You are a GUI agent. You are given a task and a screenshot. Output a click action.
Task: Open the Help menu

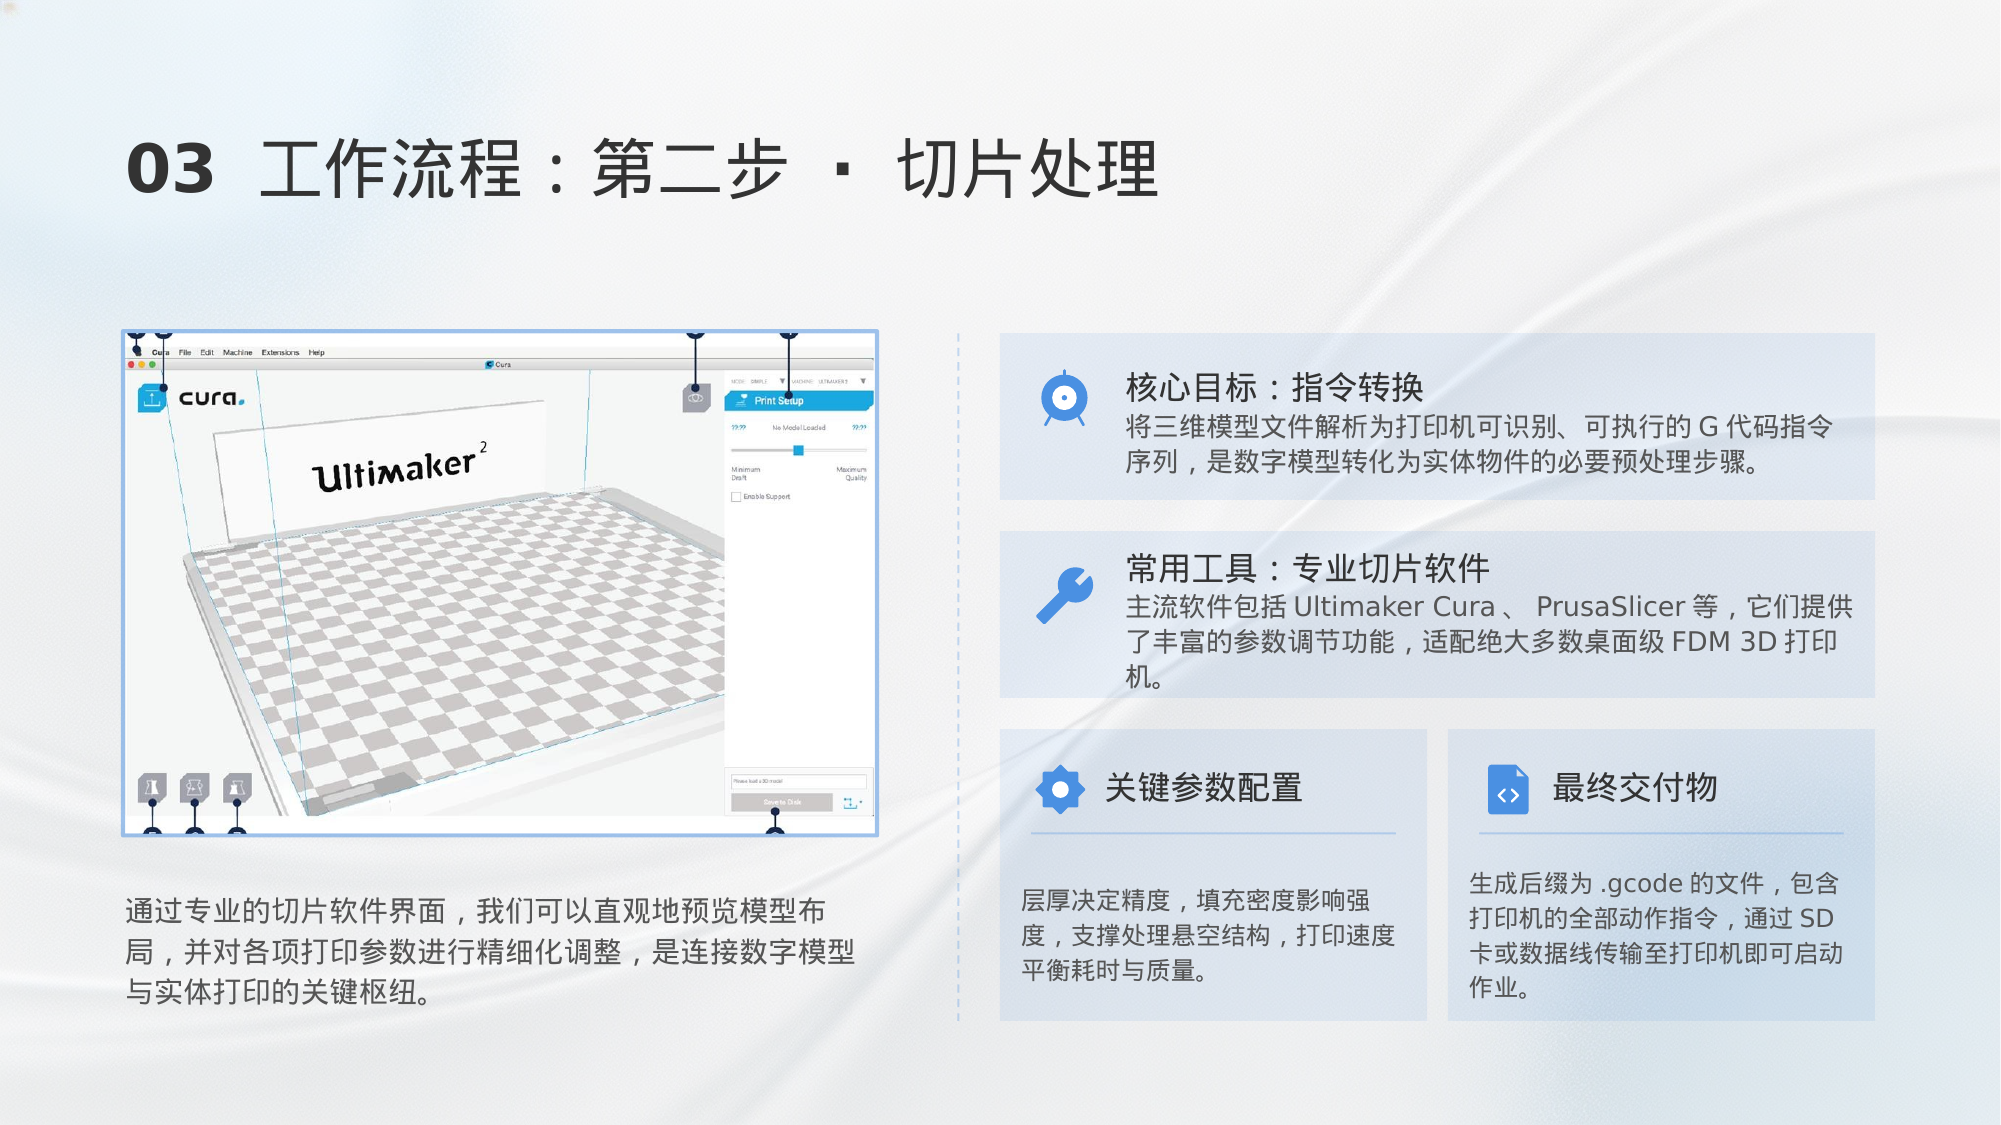(316, 353)
